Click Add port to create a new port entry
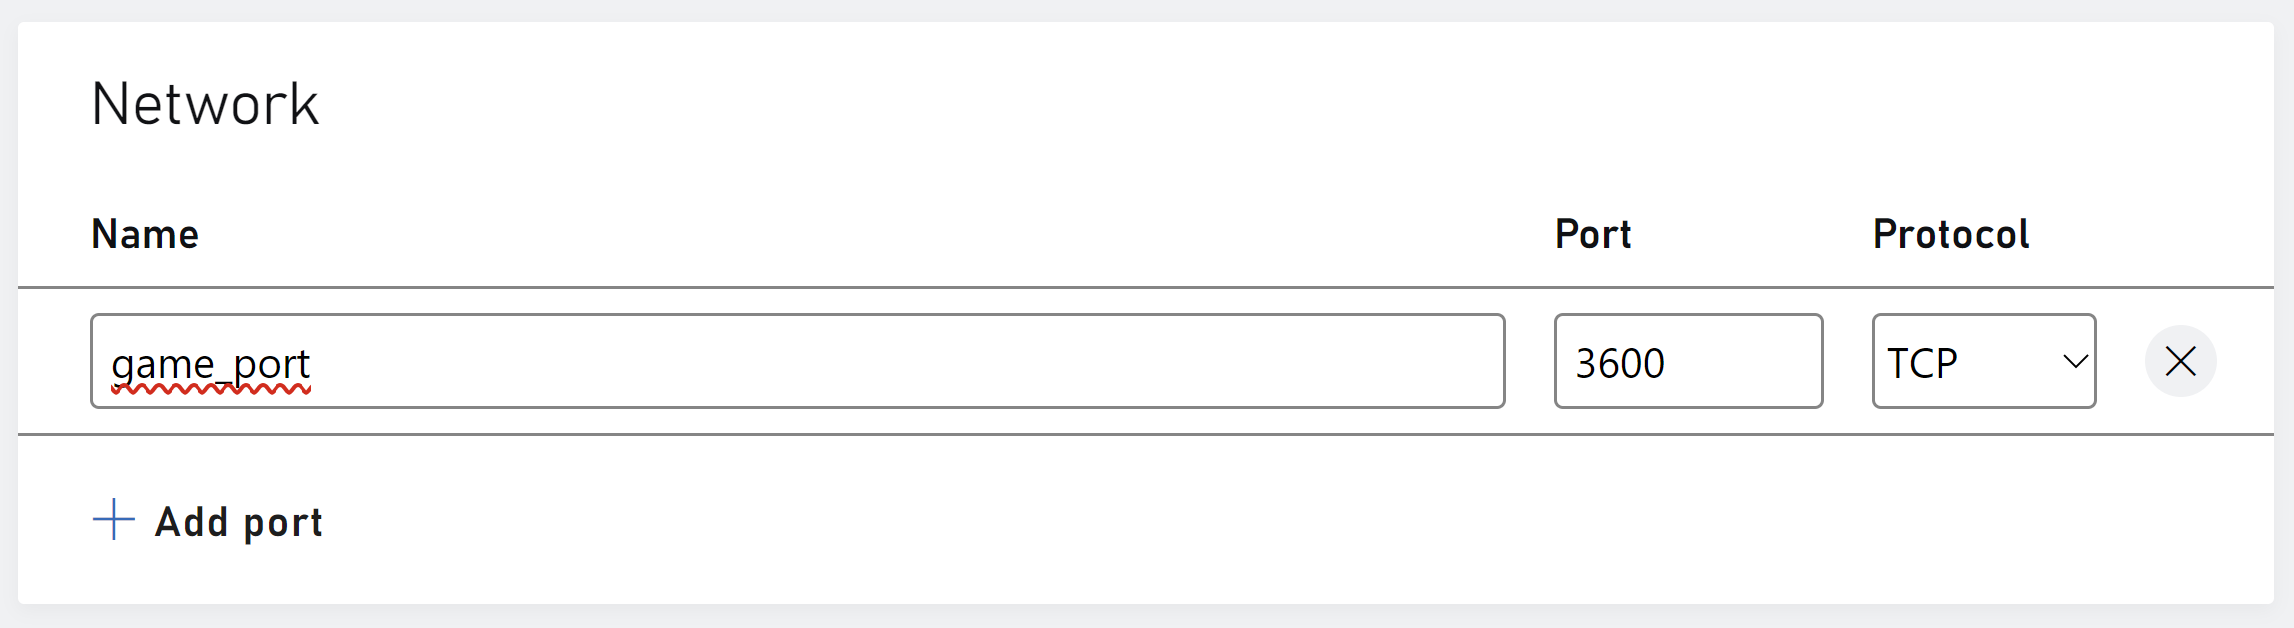This screenshot has height=628, width=2294. 207,520
